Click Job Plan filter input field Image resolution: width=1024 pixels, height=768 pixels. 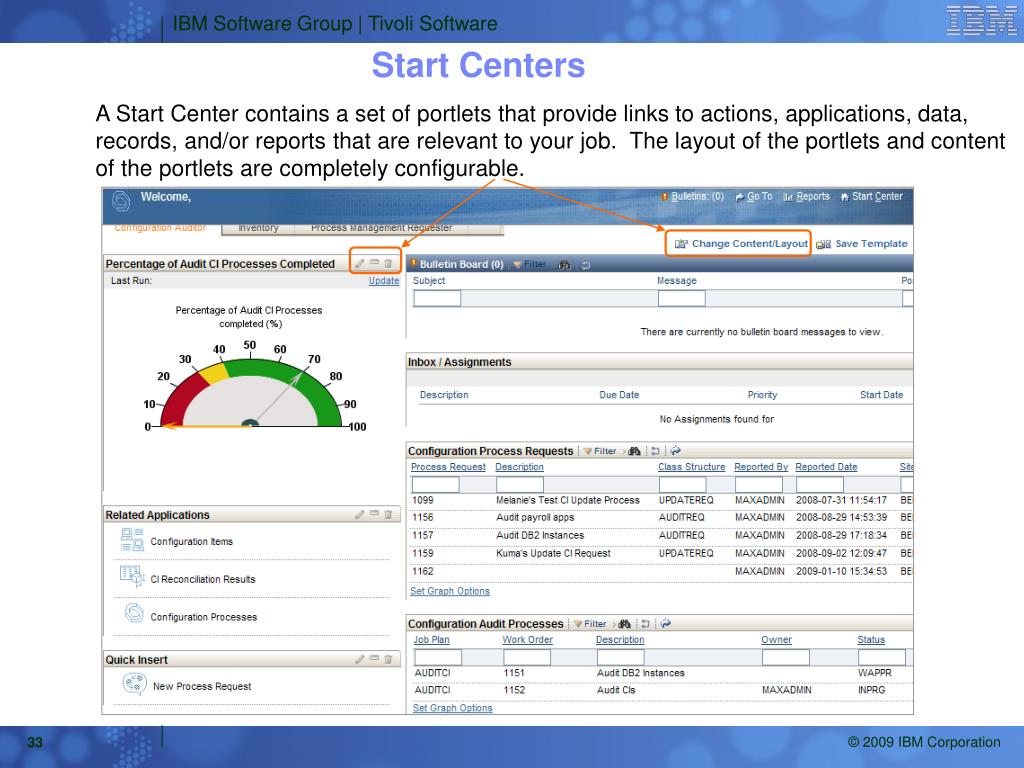(438, 657)
